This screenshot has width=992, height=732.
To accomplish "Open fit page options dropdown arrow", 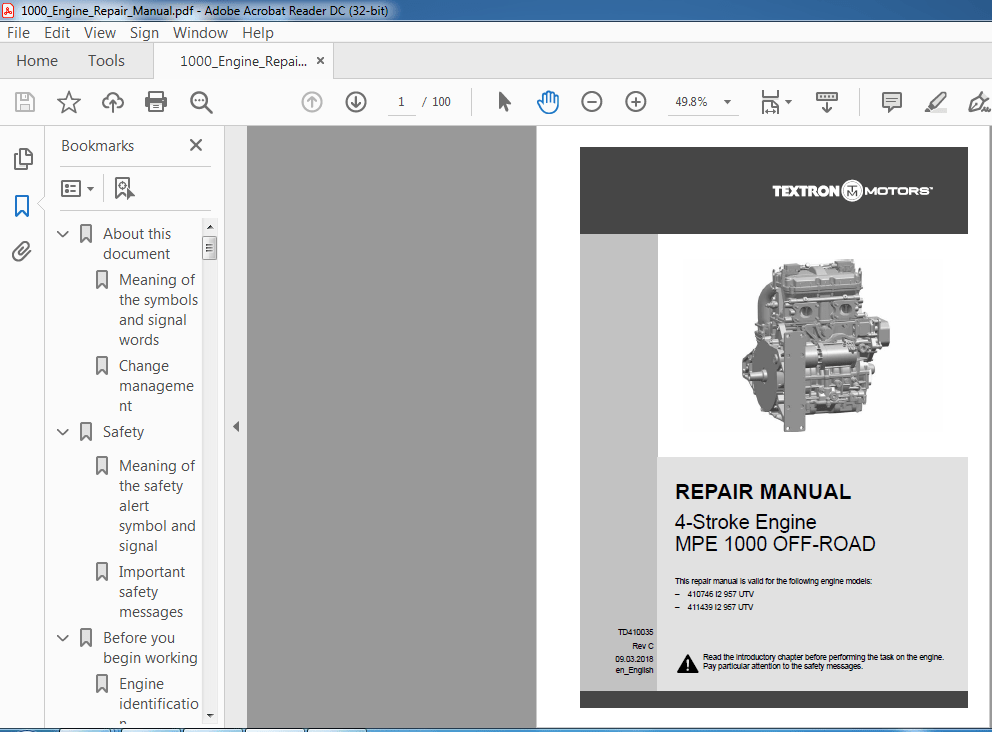I will [x=788, y=102].
